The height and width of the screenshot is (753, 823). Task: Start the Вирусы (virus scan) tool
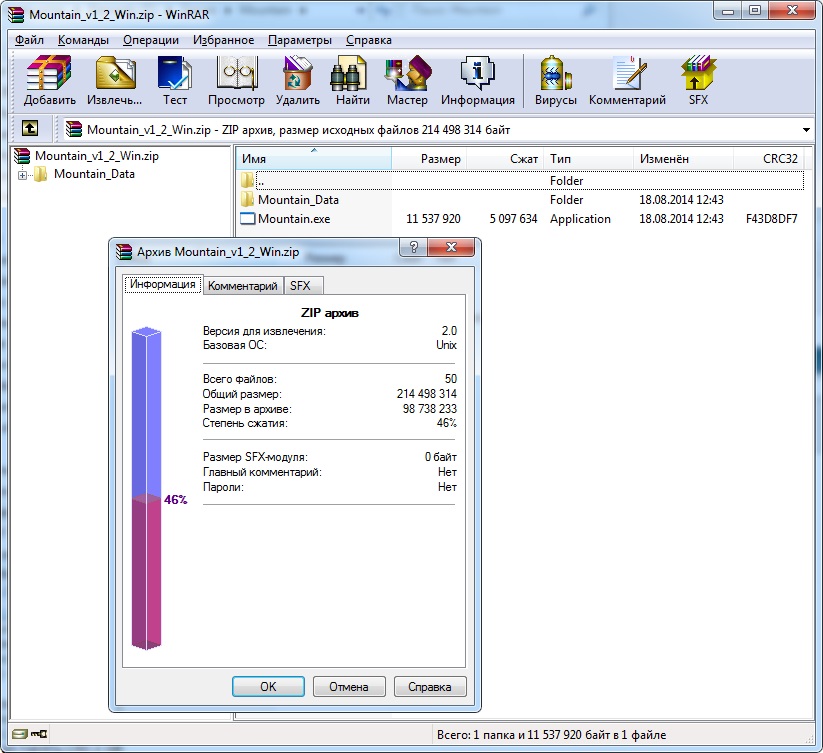pyautogui.click(x=555, y=80)
